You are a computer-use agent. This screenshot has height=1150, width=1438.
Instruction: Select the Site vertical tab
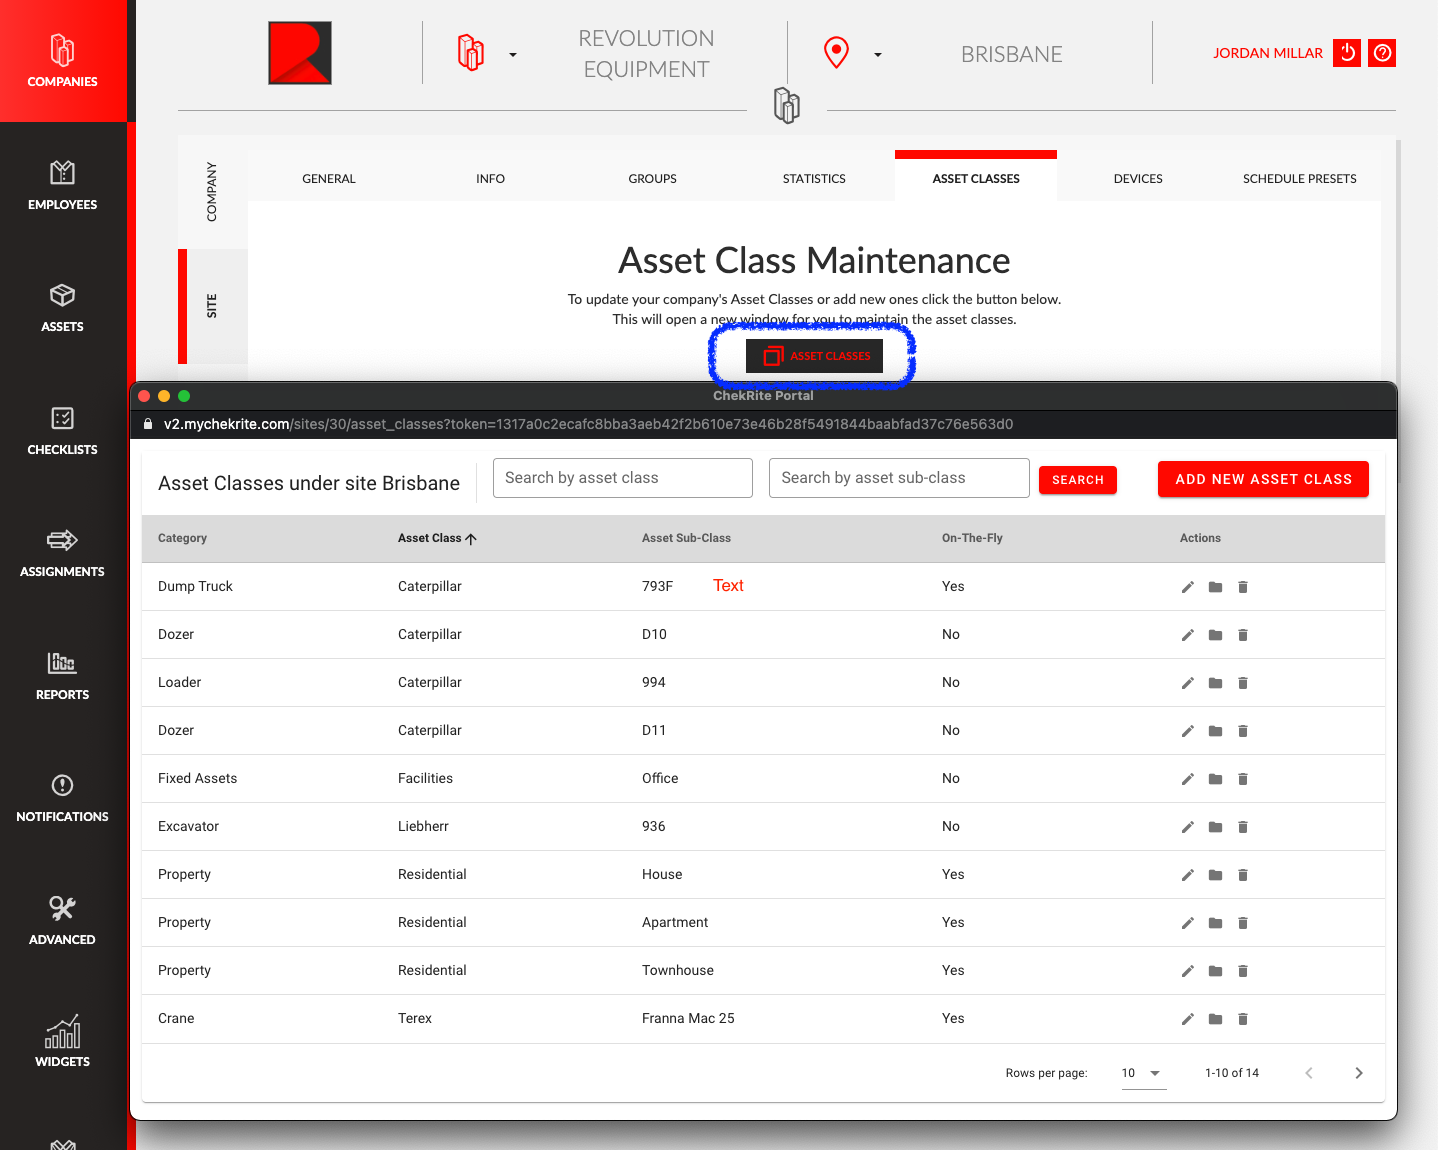(212, 306)
